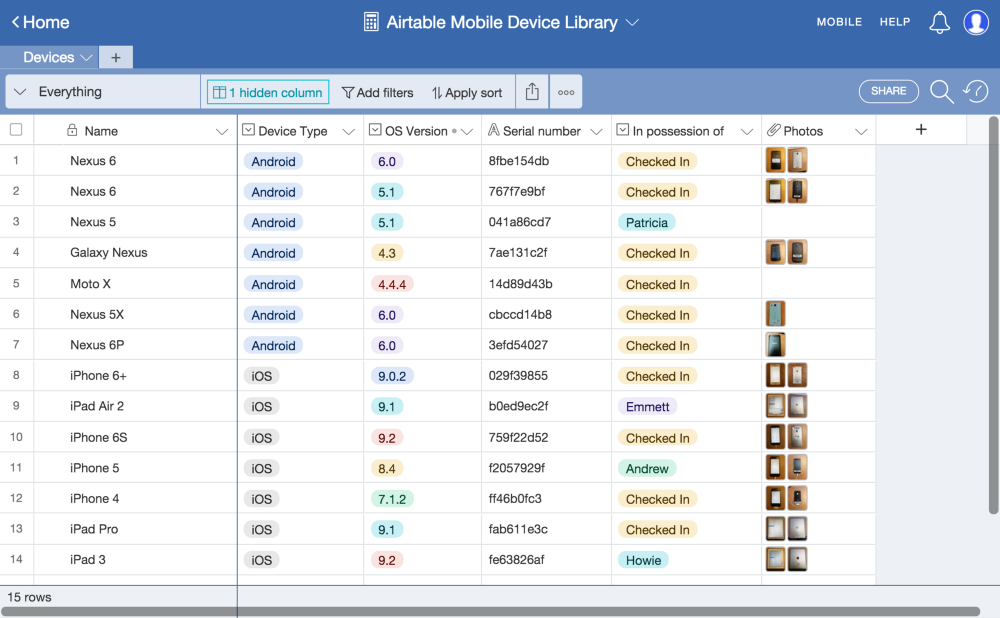Viewport: 1000px width, 618px height.
Task: Expand the Name column dropdown
Action: coord(221,131)
